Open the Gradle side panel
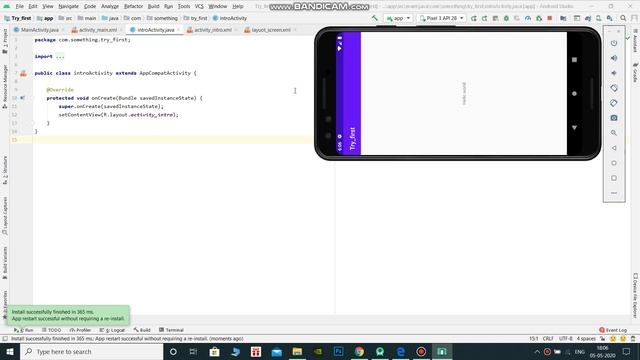Screen dimensions: 640x360 [x=636, y=72]
